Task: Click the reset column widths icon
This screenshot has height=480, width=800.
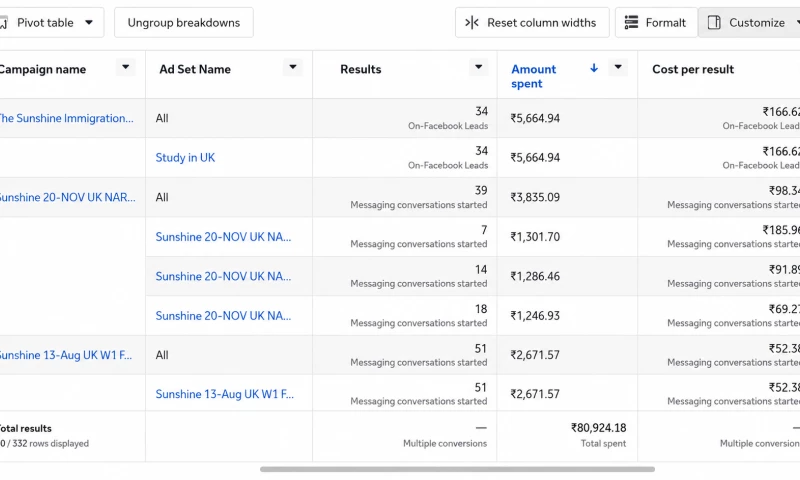Action: pos(472,22)
